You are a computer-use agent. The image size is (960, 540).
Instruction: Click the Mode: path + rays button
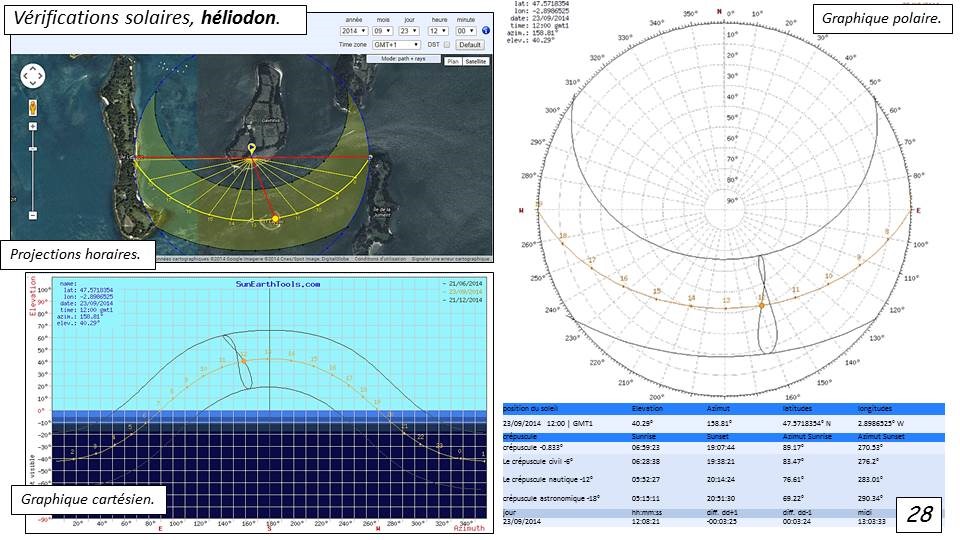(x=402, y=59)
